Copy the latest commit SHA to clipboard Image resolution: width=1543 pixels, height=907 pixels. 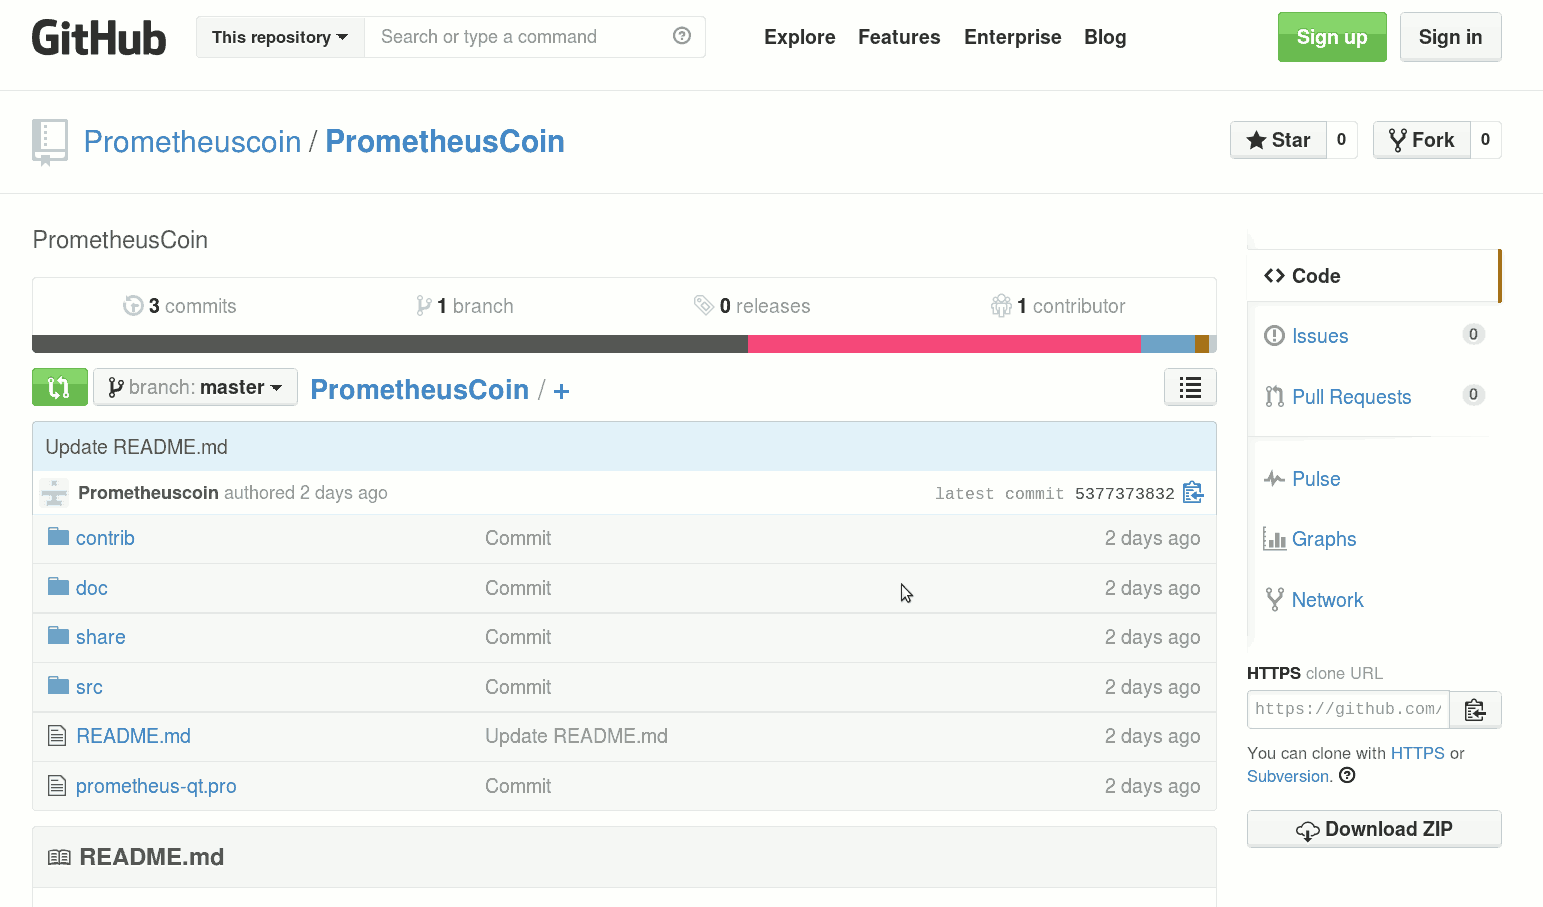[1193, 492]
